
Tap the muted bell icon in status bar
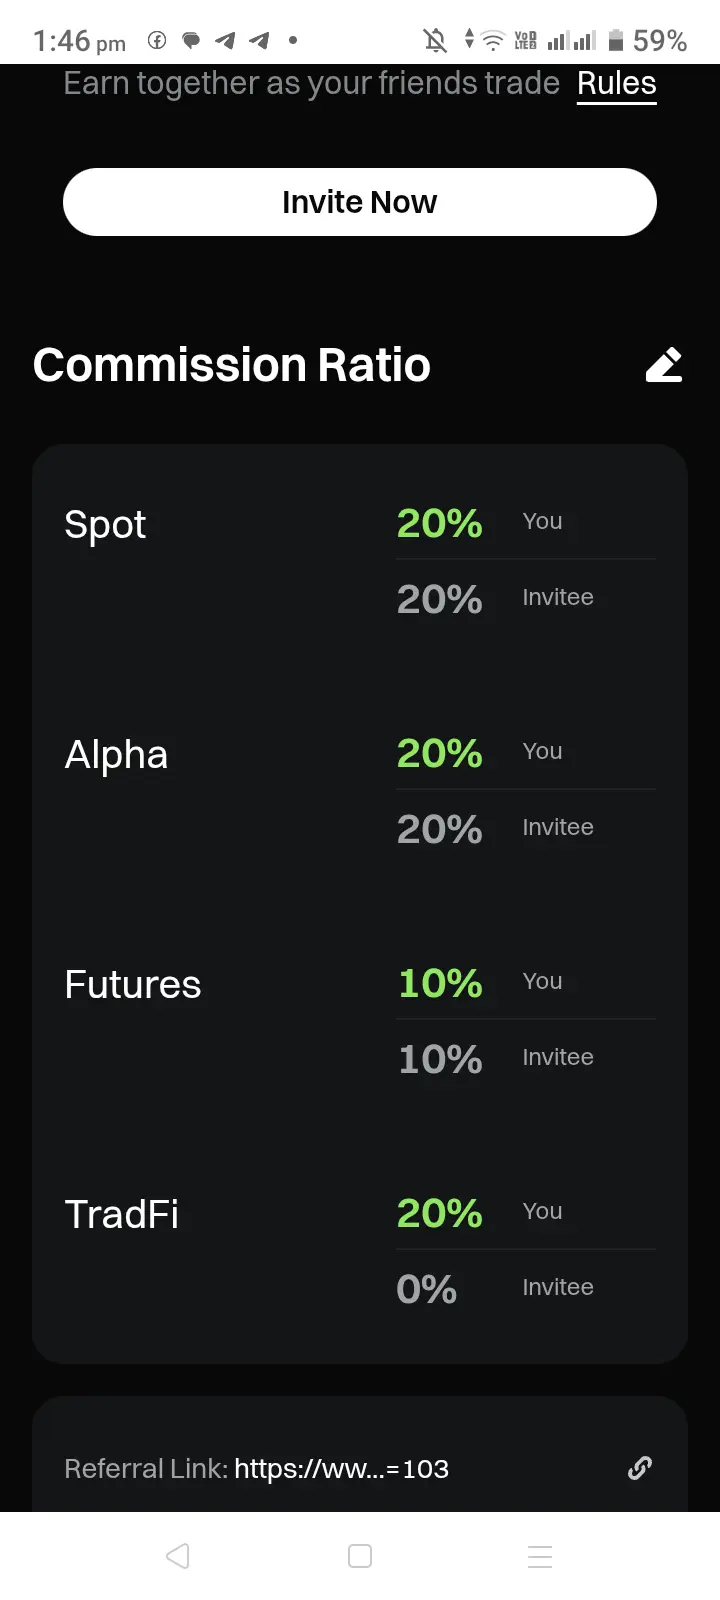tap(435, 40)
